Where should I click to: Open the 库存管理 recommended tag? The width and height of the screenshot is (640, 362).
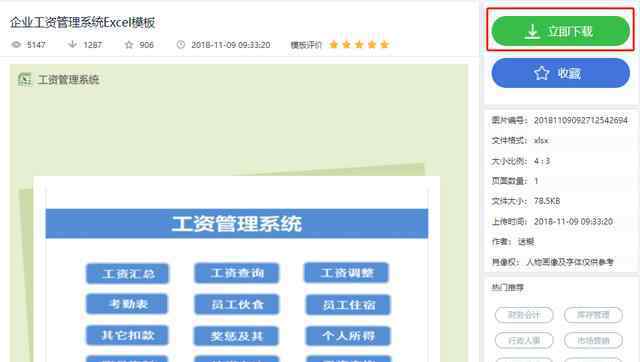tap(593, 315)
